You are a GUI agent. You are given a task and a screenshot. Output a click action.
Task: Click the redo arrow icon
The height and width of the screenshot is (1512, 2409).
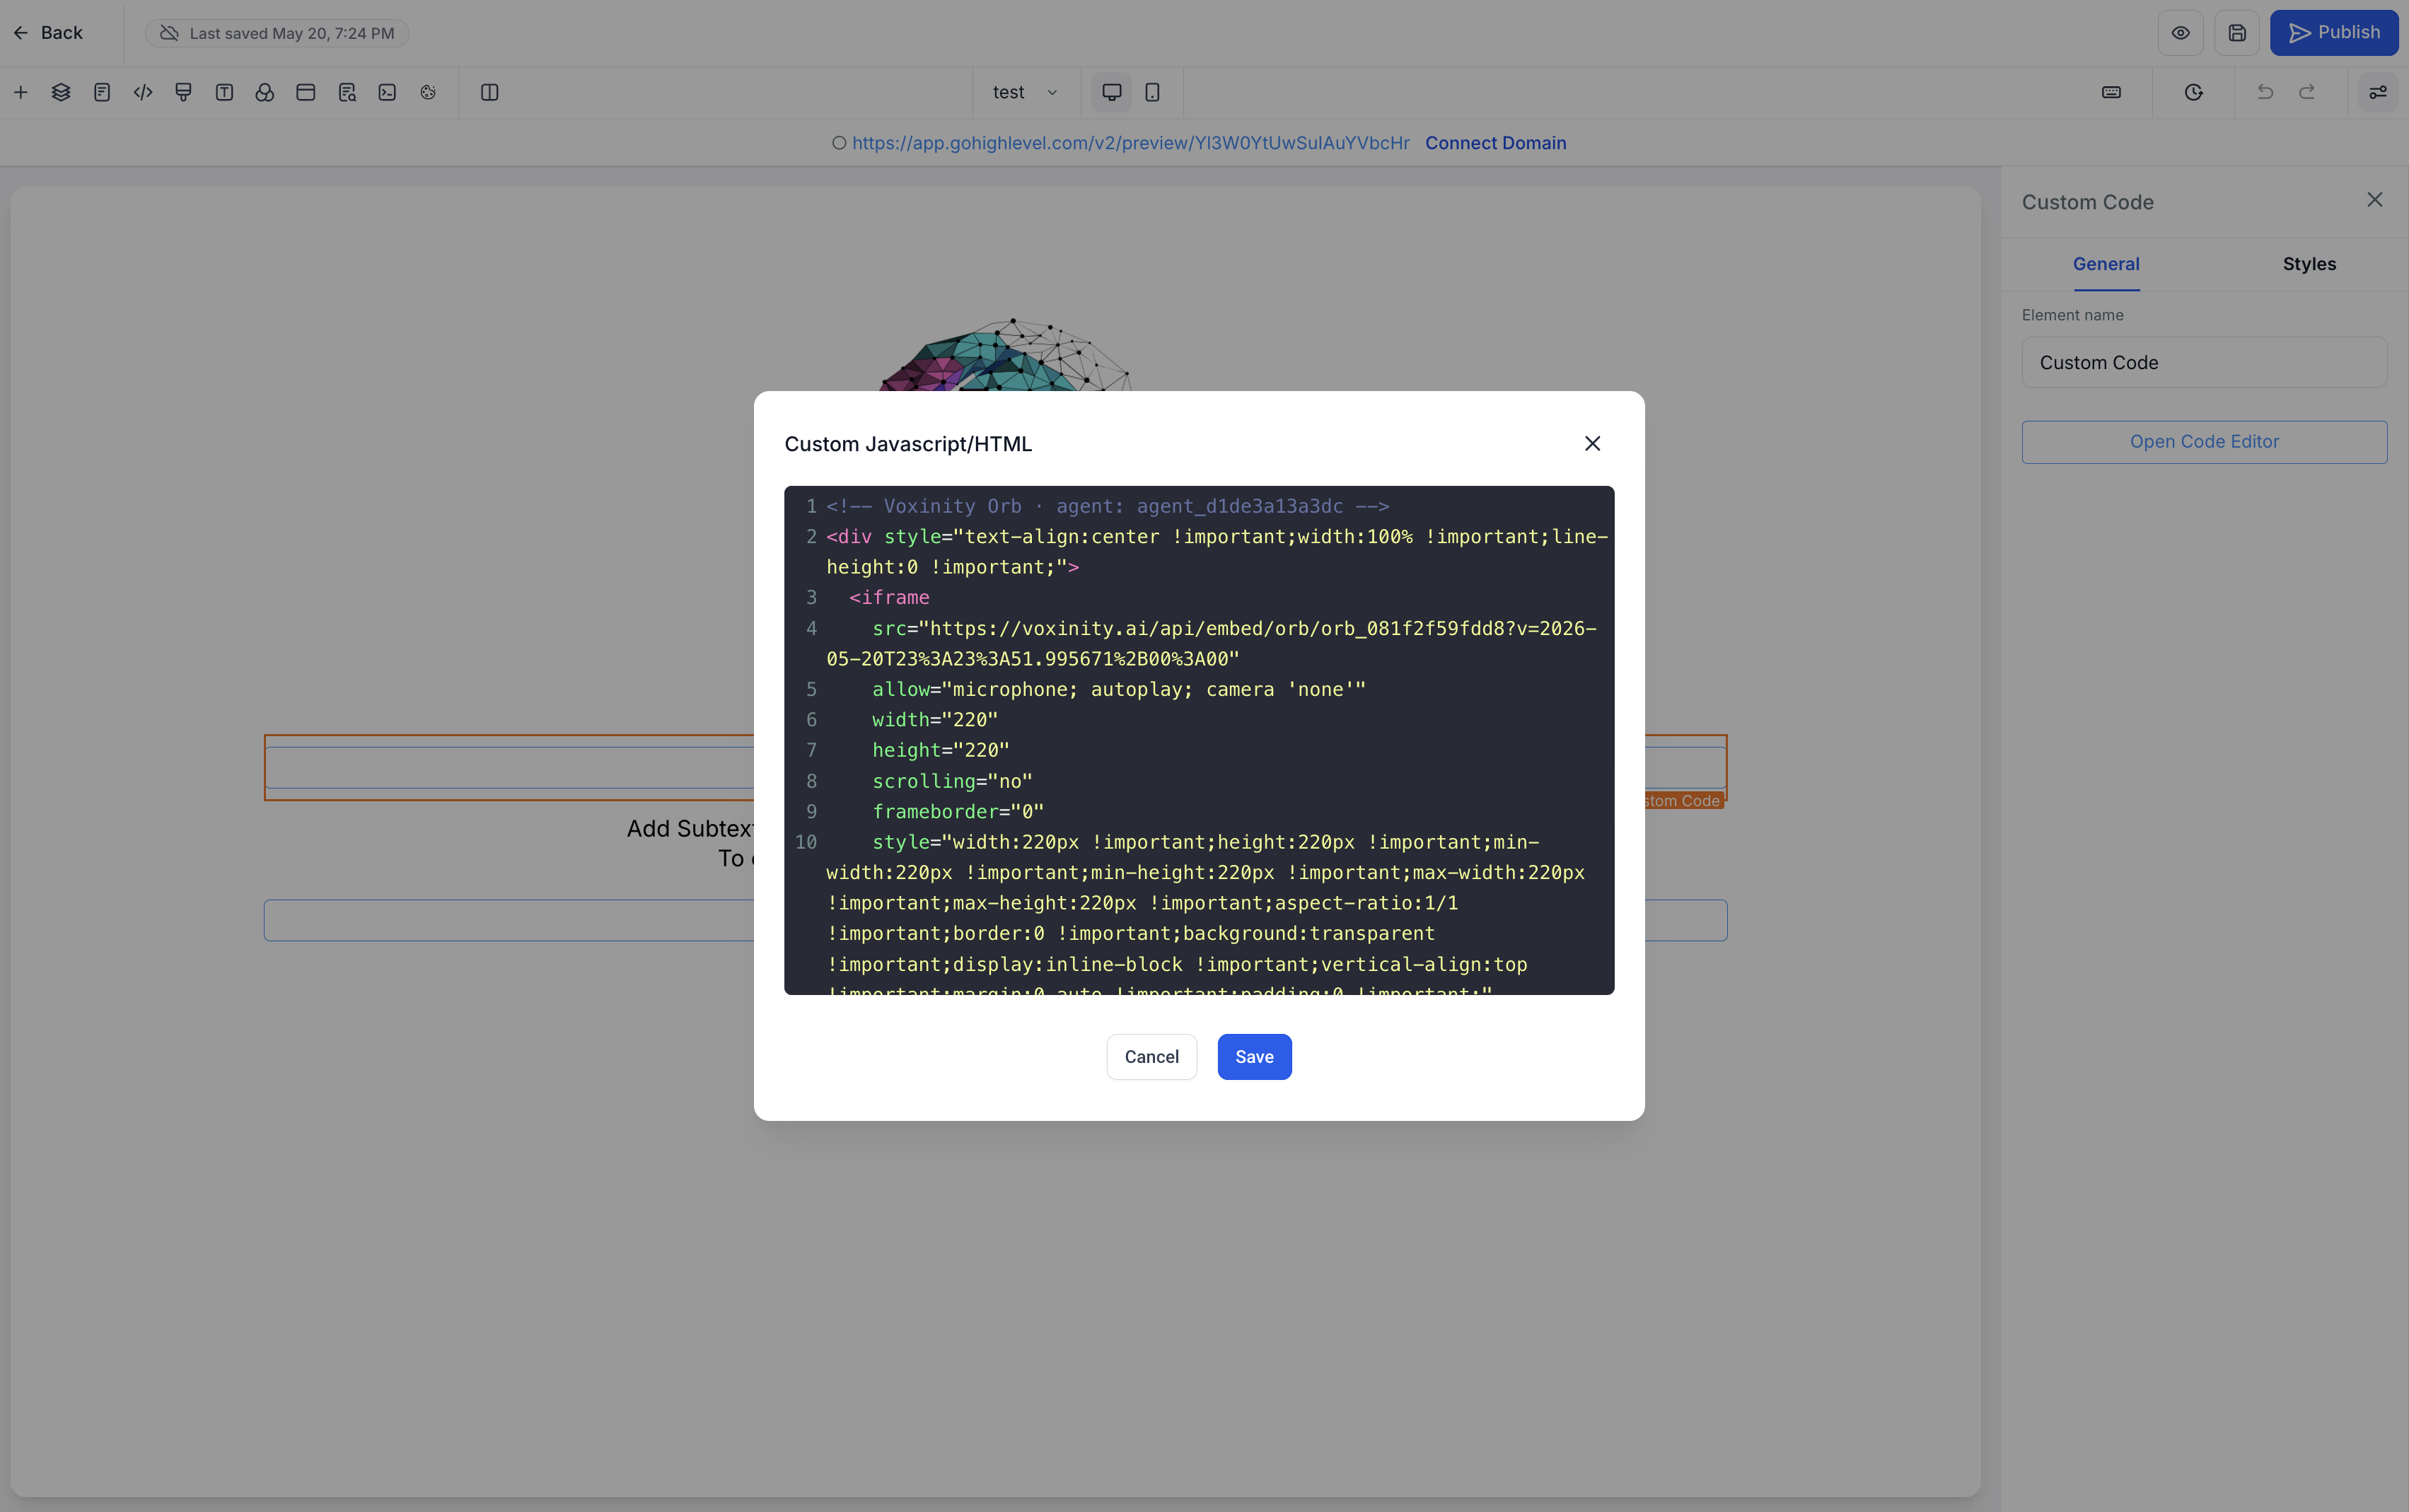(2306, 92)
